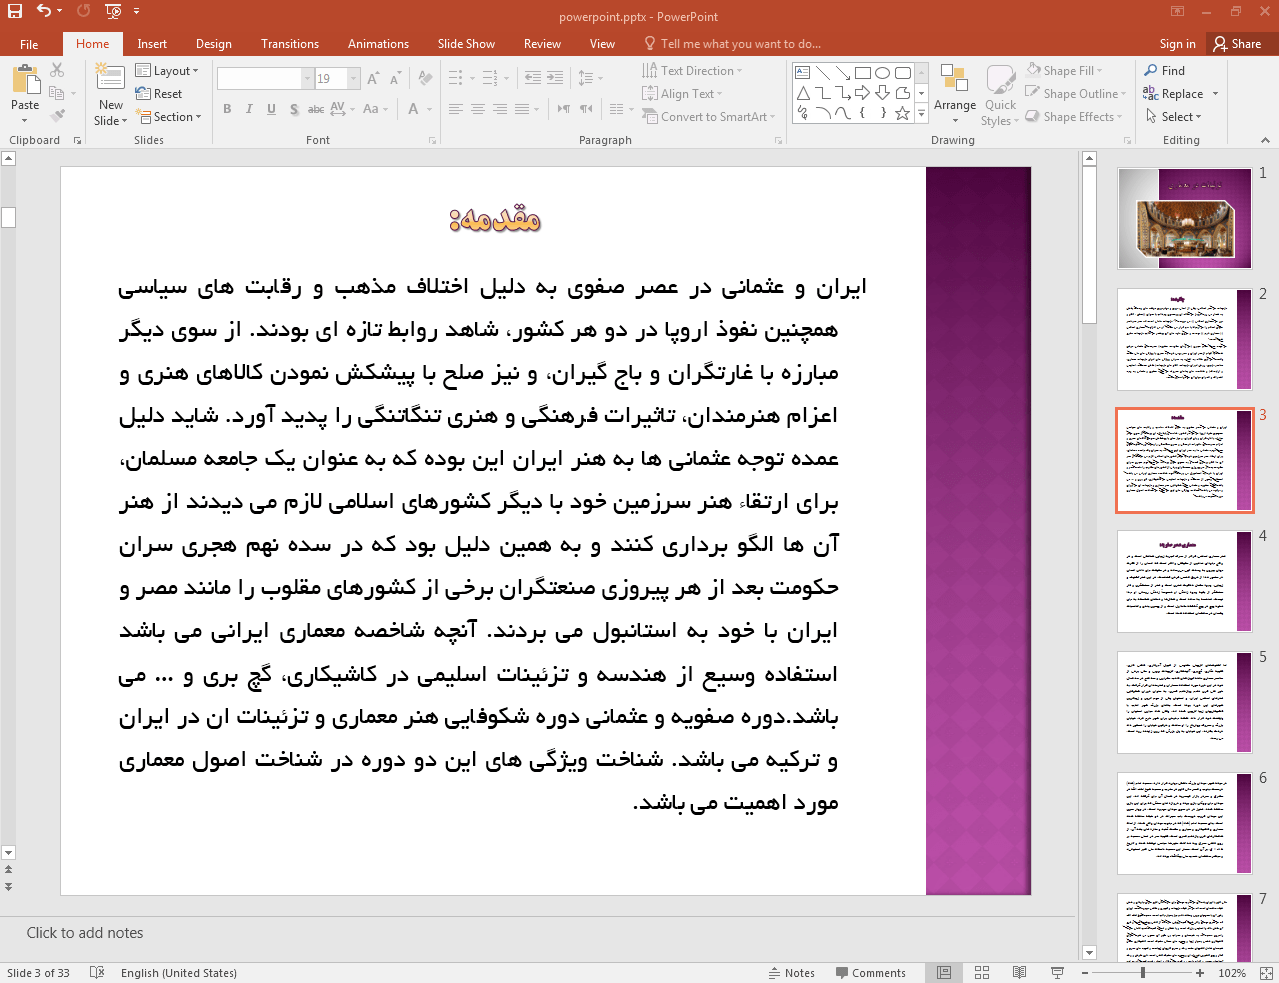
Task: Toggle the Notes pane from the status bar
Action: pyautogui.click(x=791, y=972)
